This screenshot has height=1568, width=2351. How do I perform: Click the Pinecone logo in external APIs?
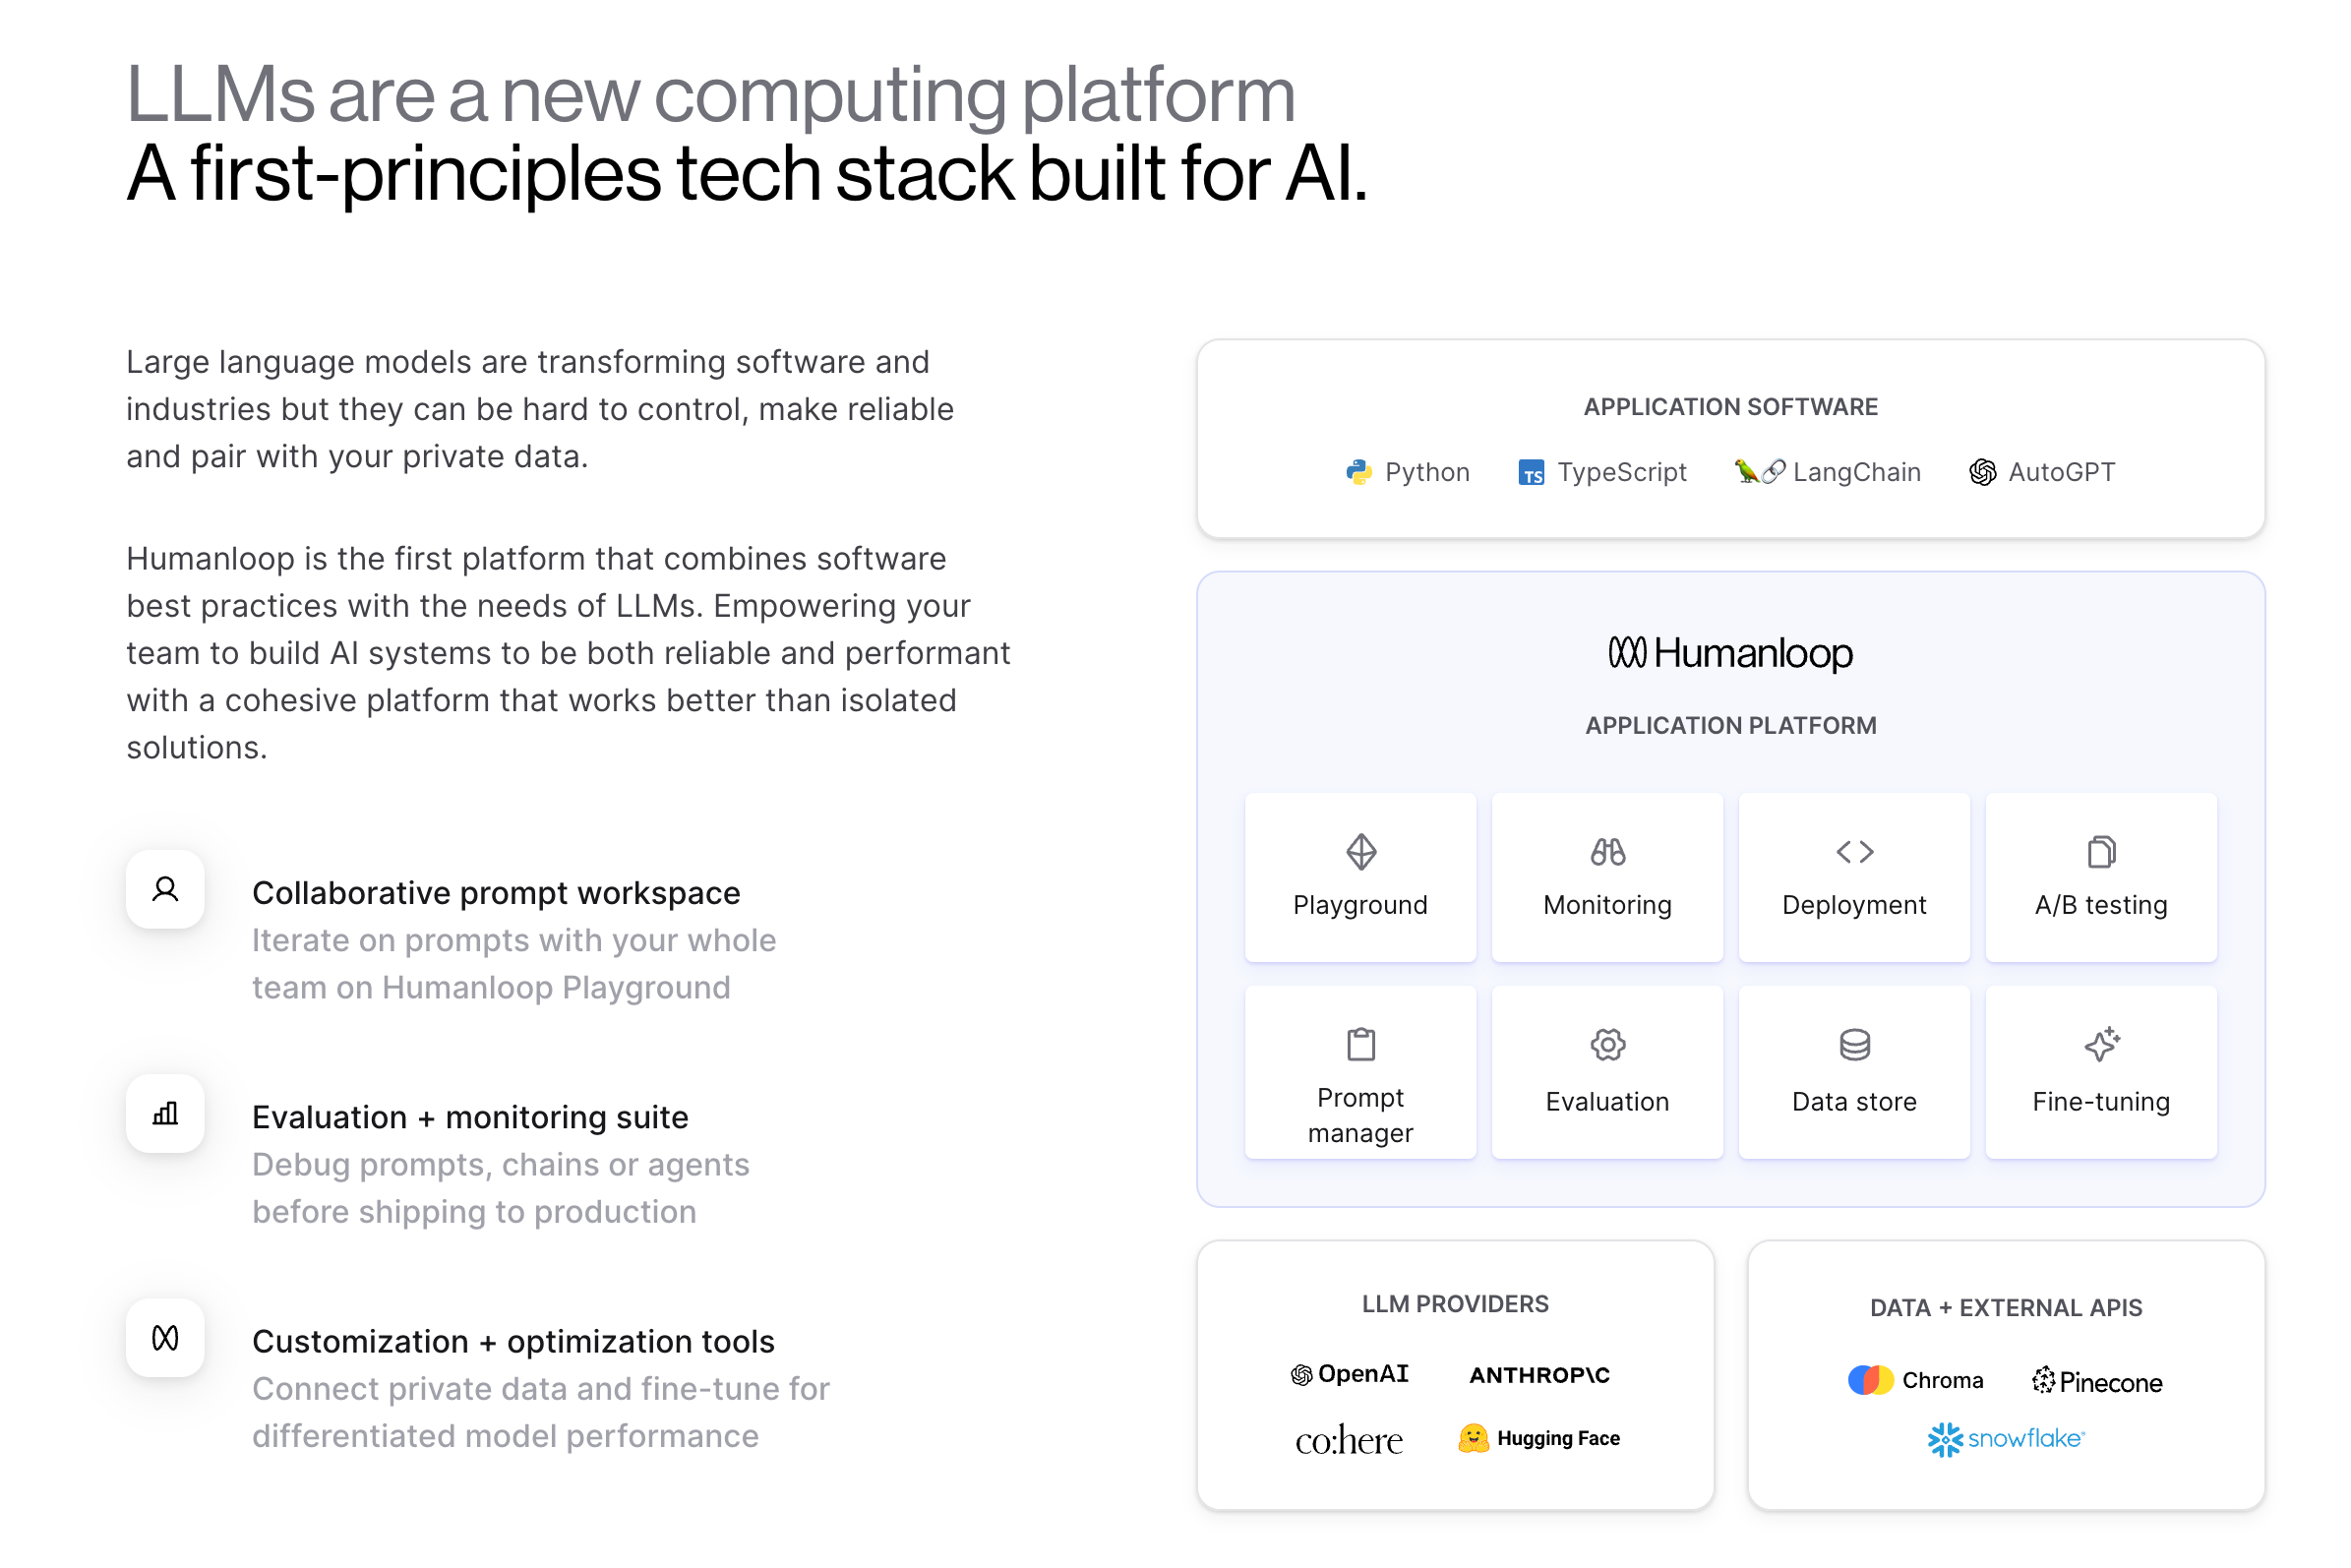click(x=2095, y=1381)
